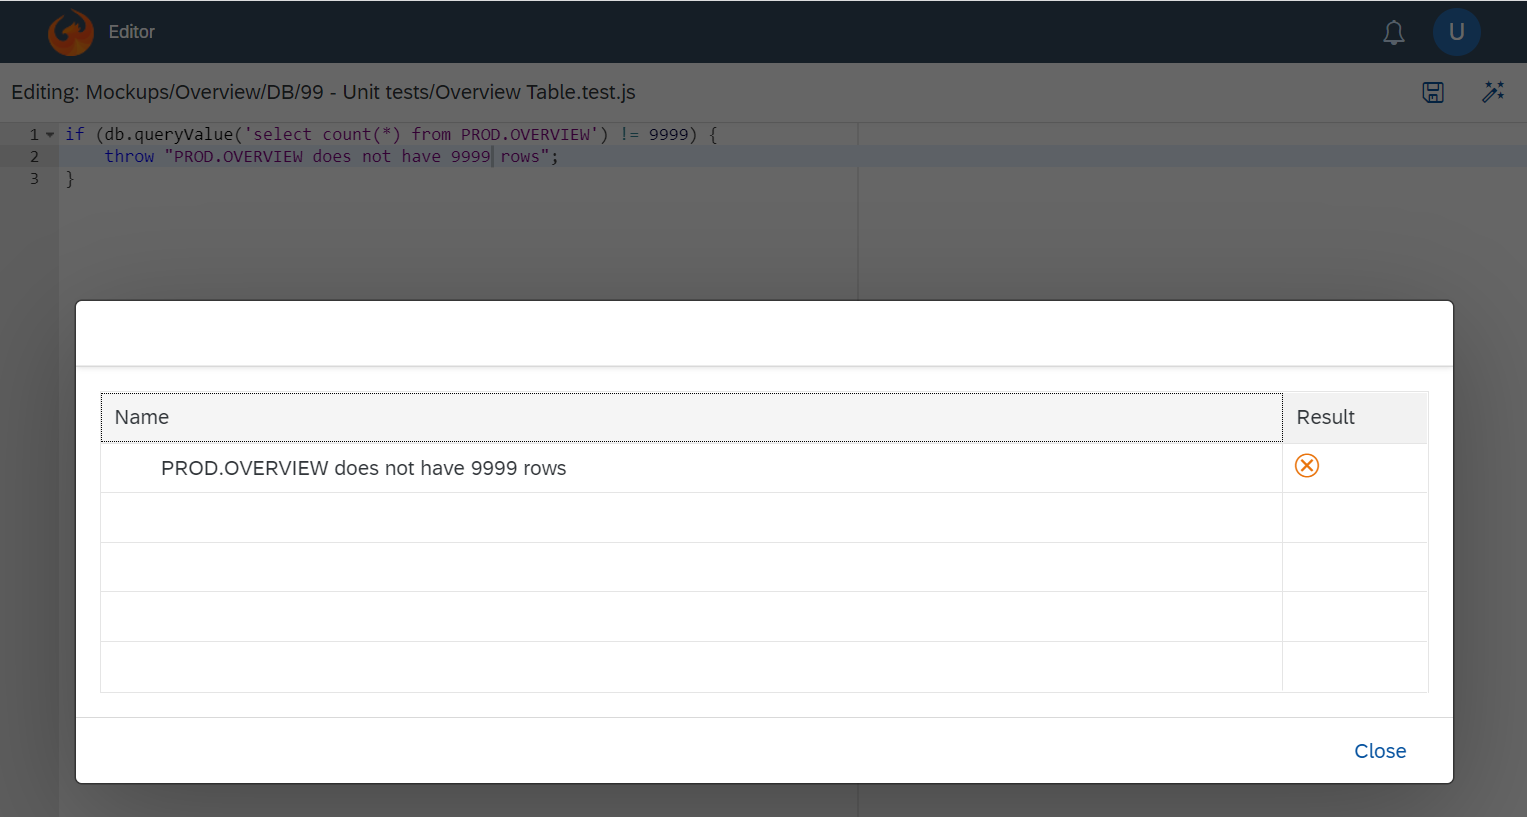The width and height of the screenshot is (1527, 817).
Task: Click the failed result icon in the table
Action: (x=1307, y=466)
